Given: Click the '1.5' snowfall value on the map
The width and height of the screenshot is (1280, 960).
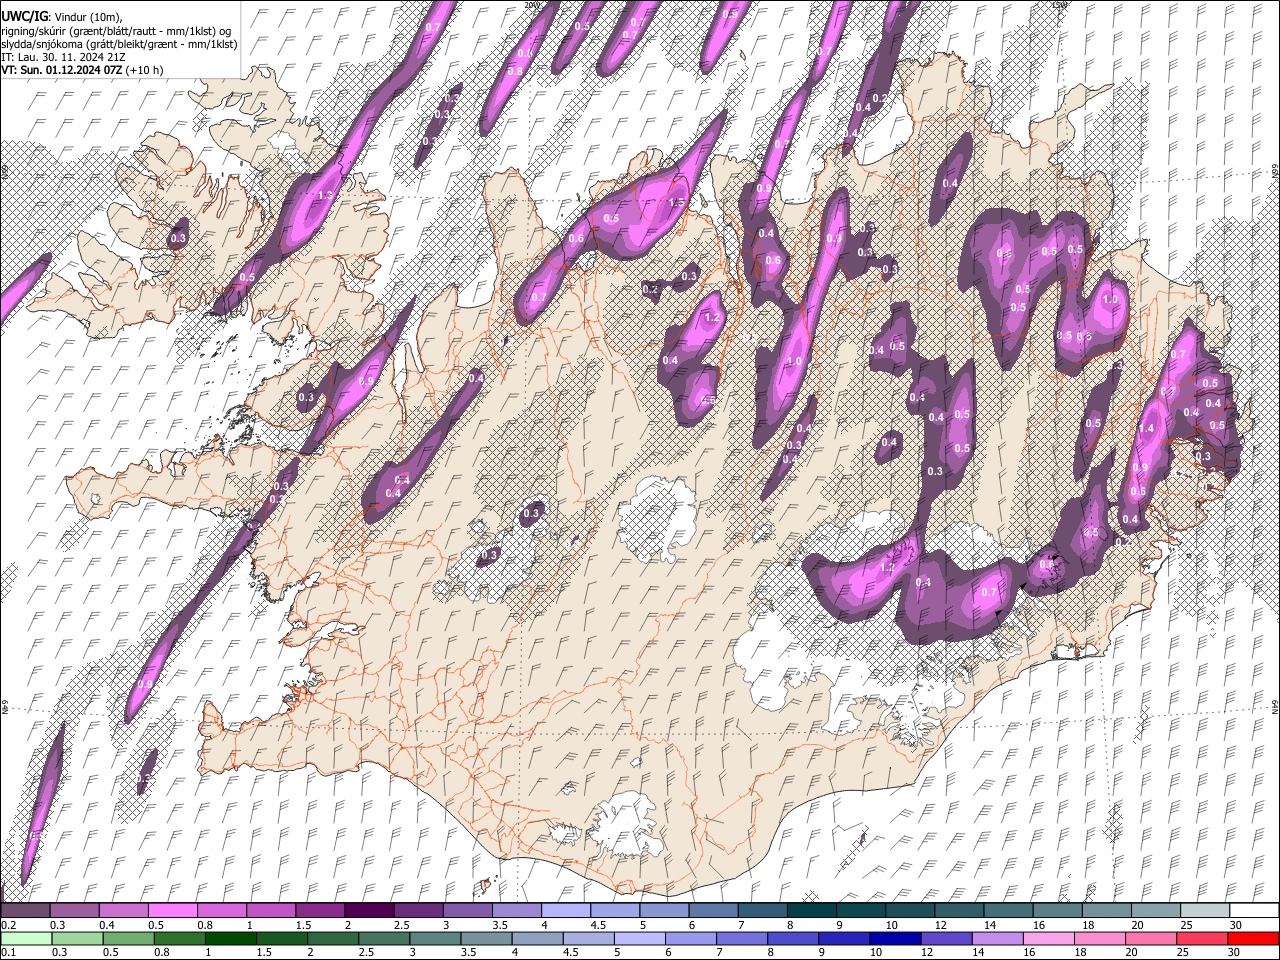Looking at the screenshot, I should tap(676, 203).
